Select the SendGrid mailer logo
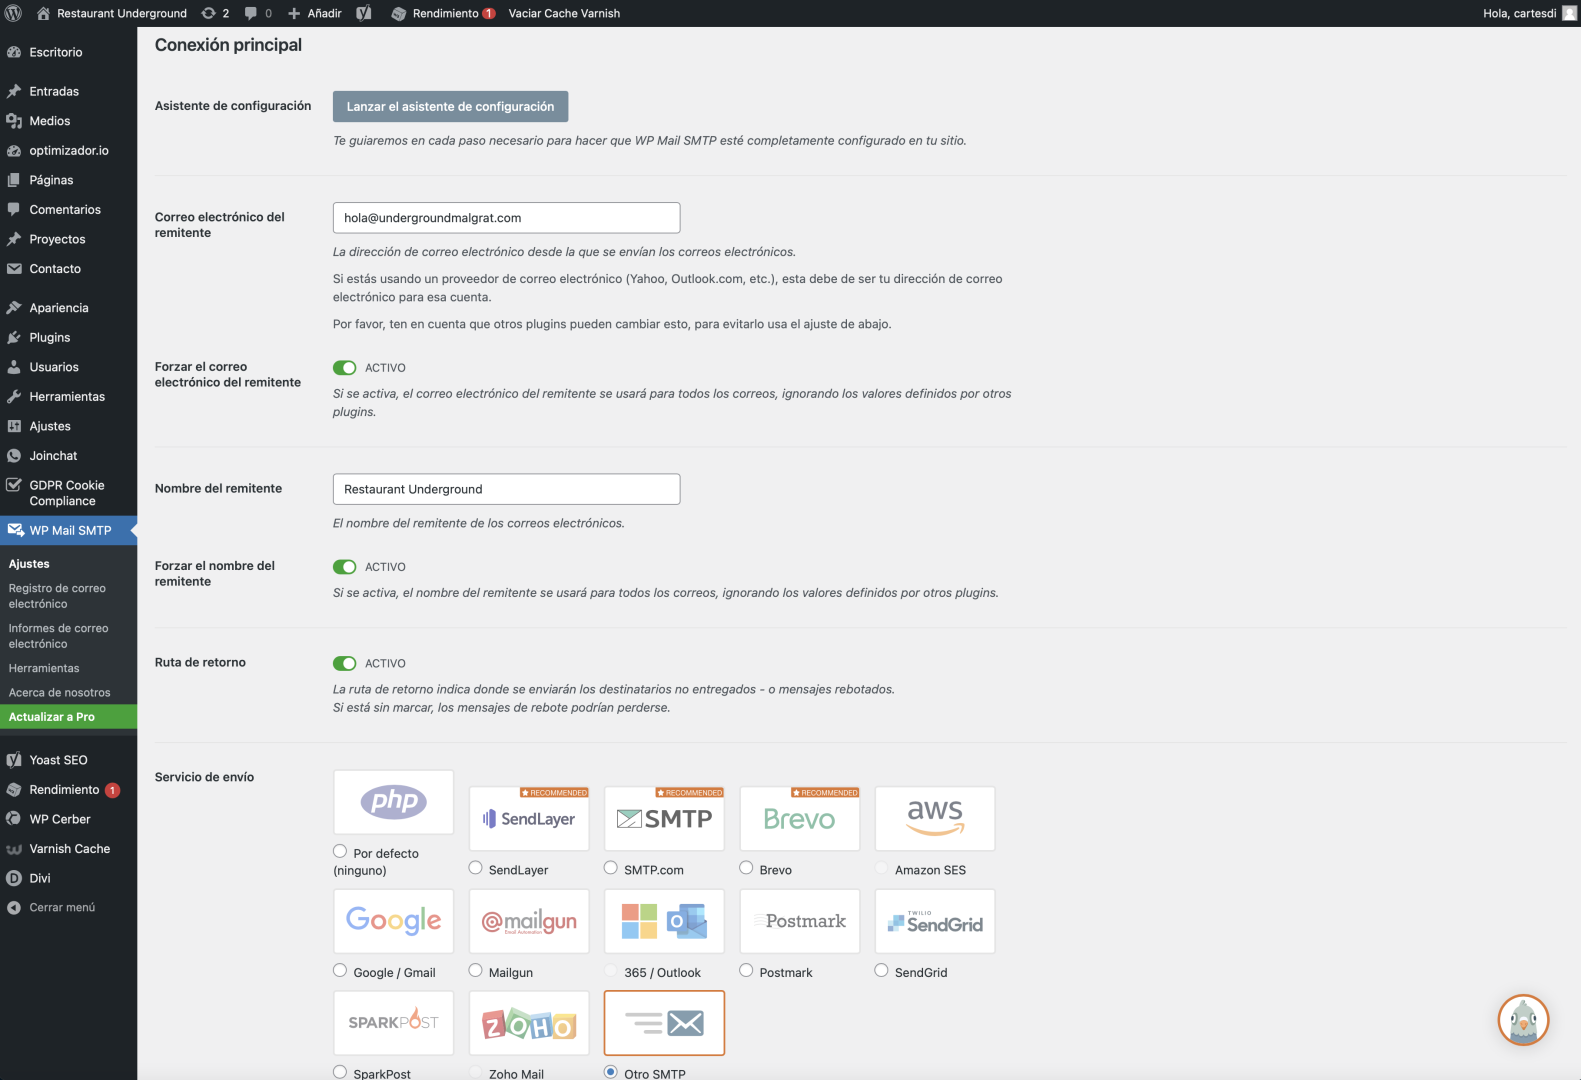 click(x=935, y=921)
